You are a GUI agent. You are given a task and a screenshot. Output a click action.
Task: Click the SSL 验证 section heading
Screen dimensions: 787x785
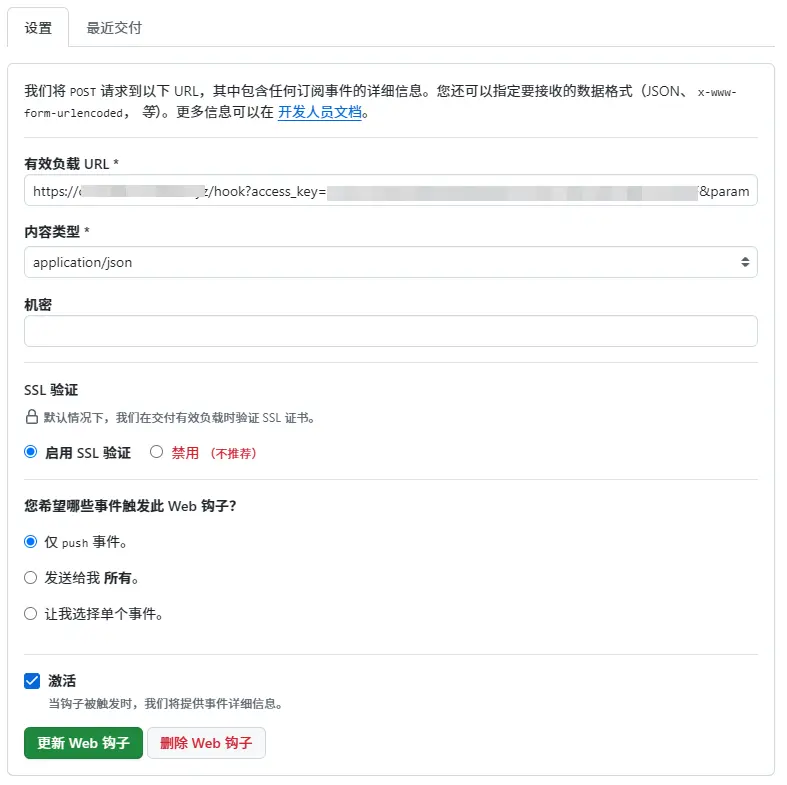coord(51,390)
